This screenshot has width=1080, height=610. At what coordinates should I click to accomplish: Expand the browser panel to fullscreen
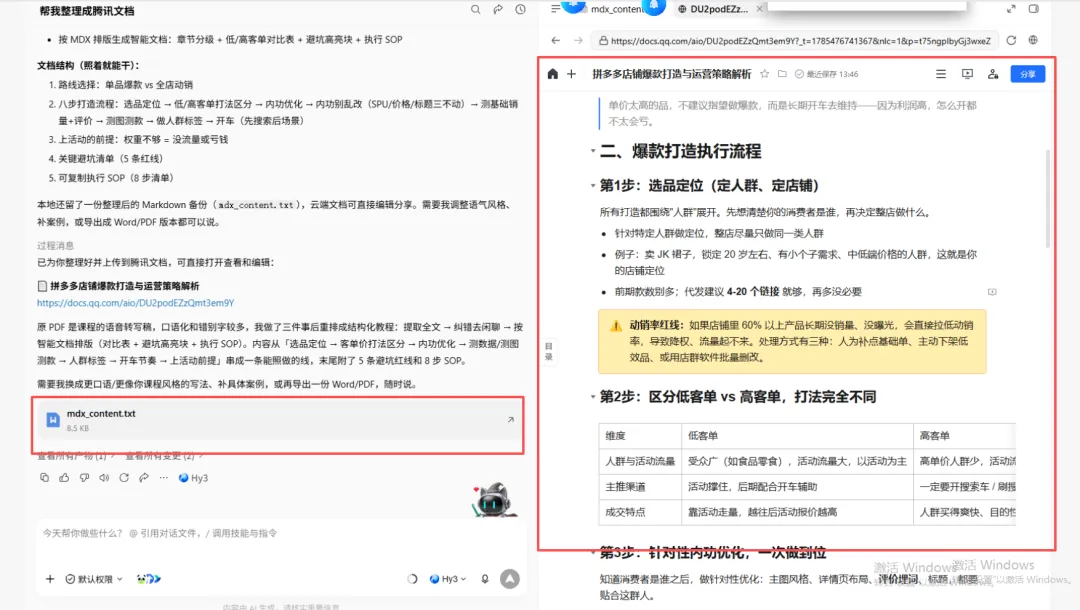1011,9
